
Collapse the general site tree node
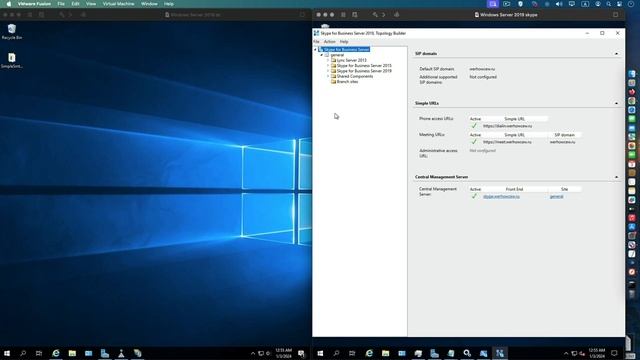[322, 55]
